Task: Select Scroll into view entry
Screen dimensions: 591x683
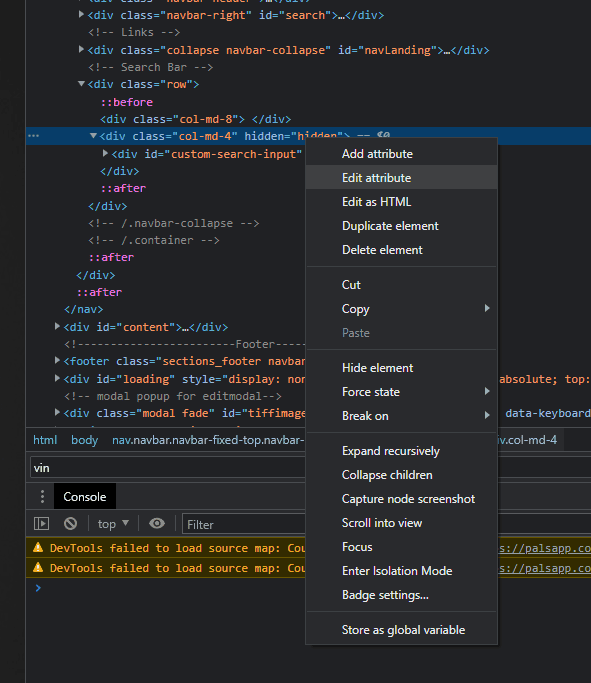Action: (401, 523)
